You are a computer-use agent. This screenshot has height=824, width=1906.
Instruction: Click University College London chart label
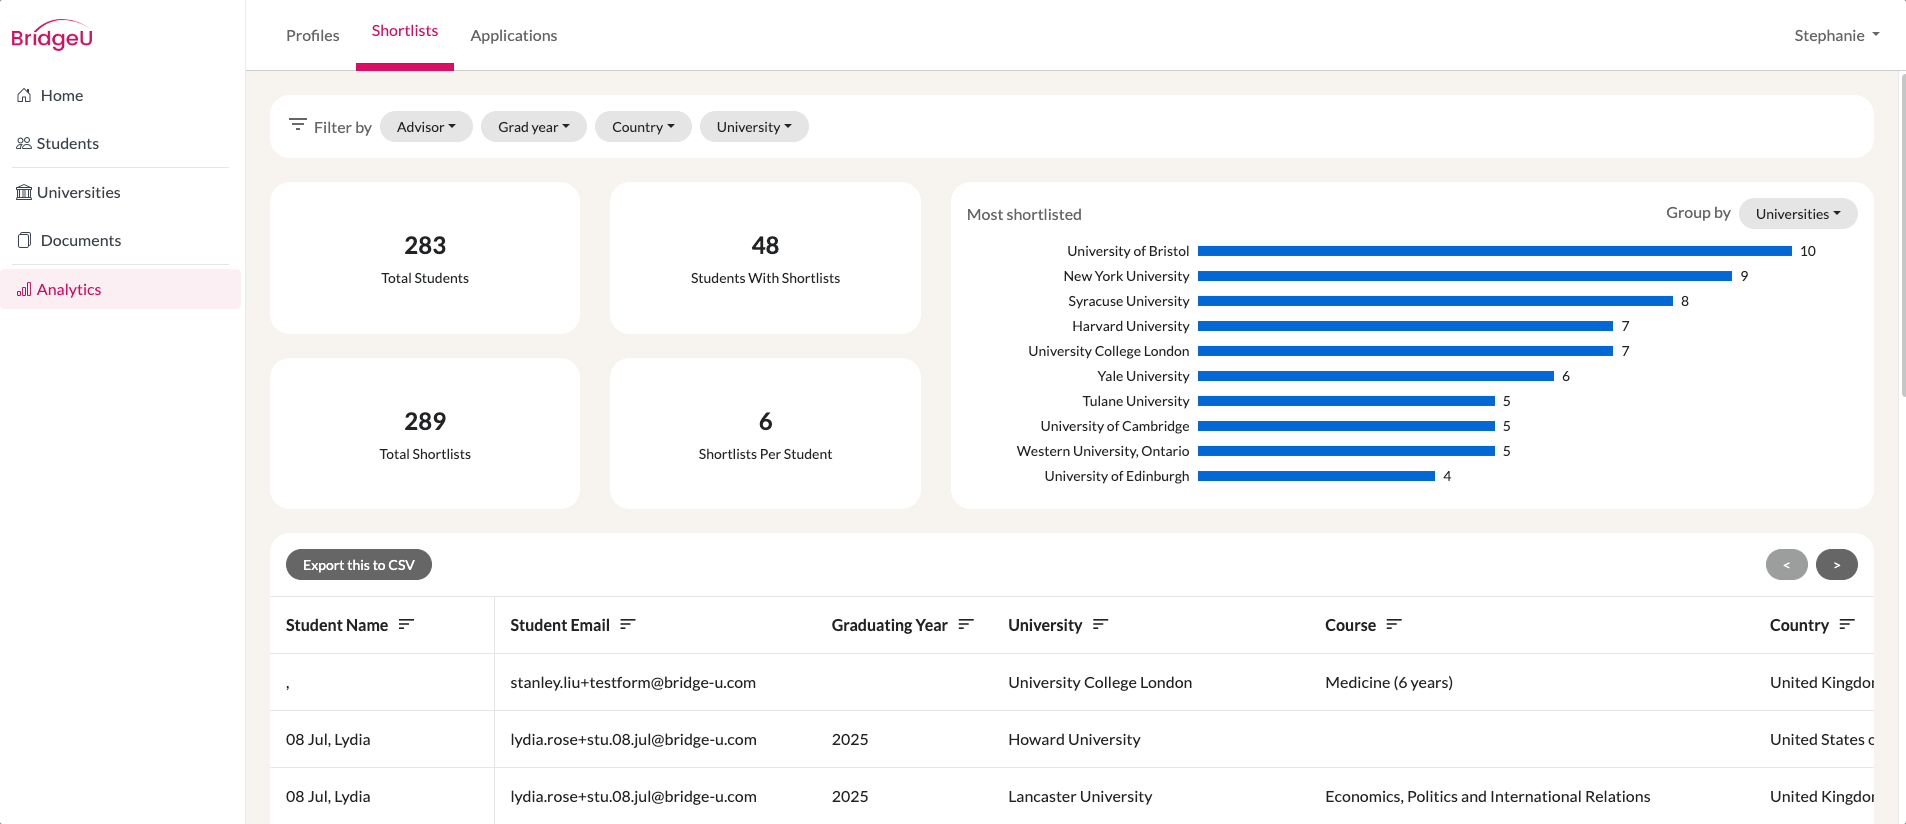(x=1109, y=351)
